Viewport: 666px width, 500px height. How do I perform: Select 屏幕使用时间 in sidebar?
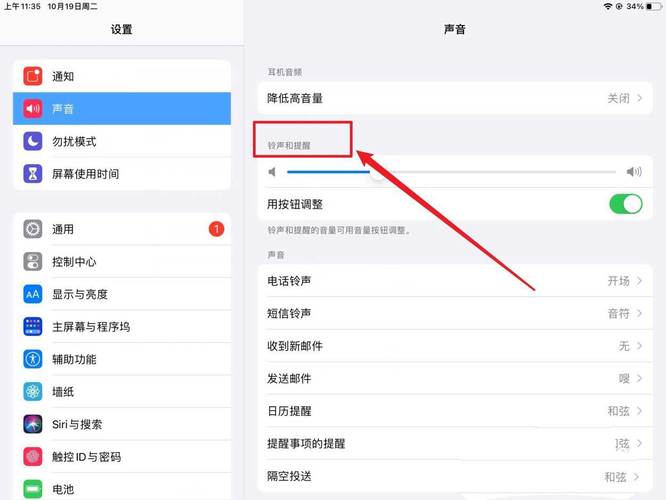[122, 174]
